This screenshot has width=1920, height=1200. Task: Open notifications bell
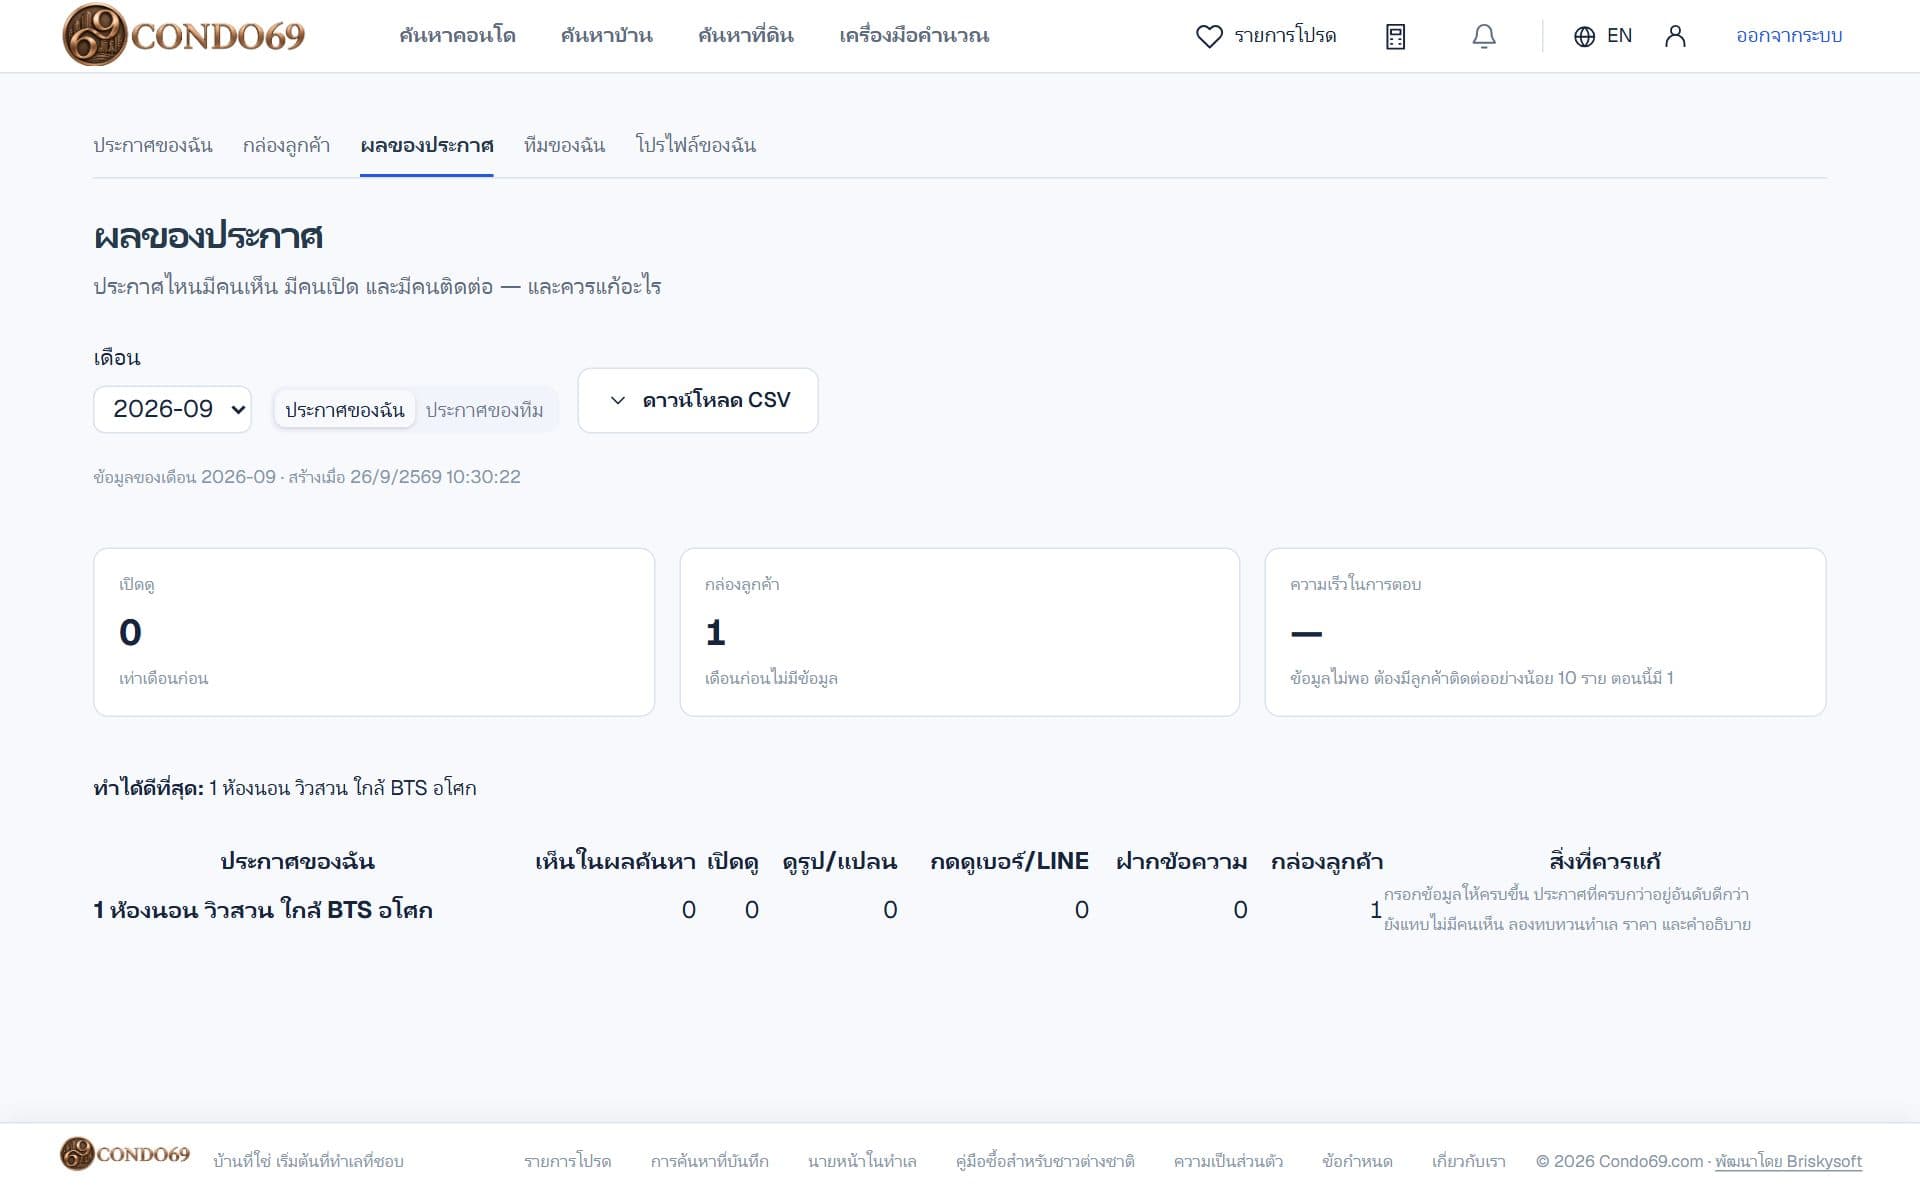click(x=1484, y=37)
